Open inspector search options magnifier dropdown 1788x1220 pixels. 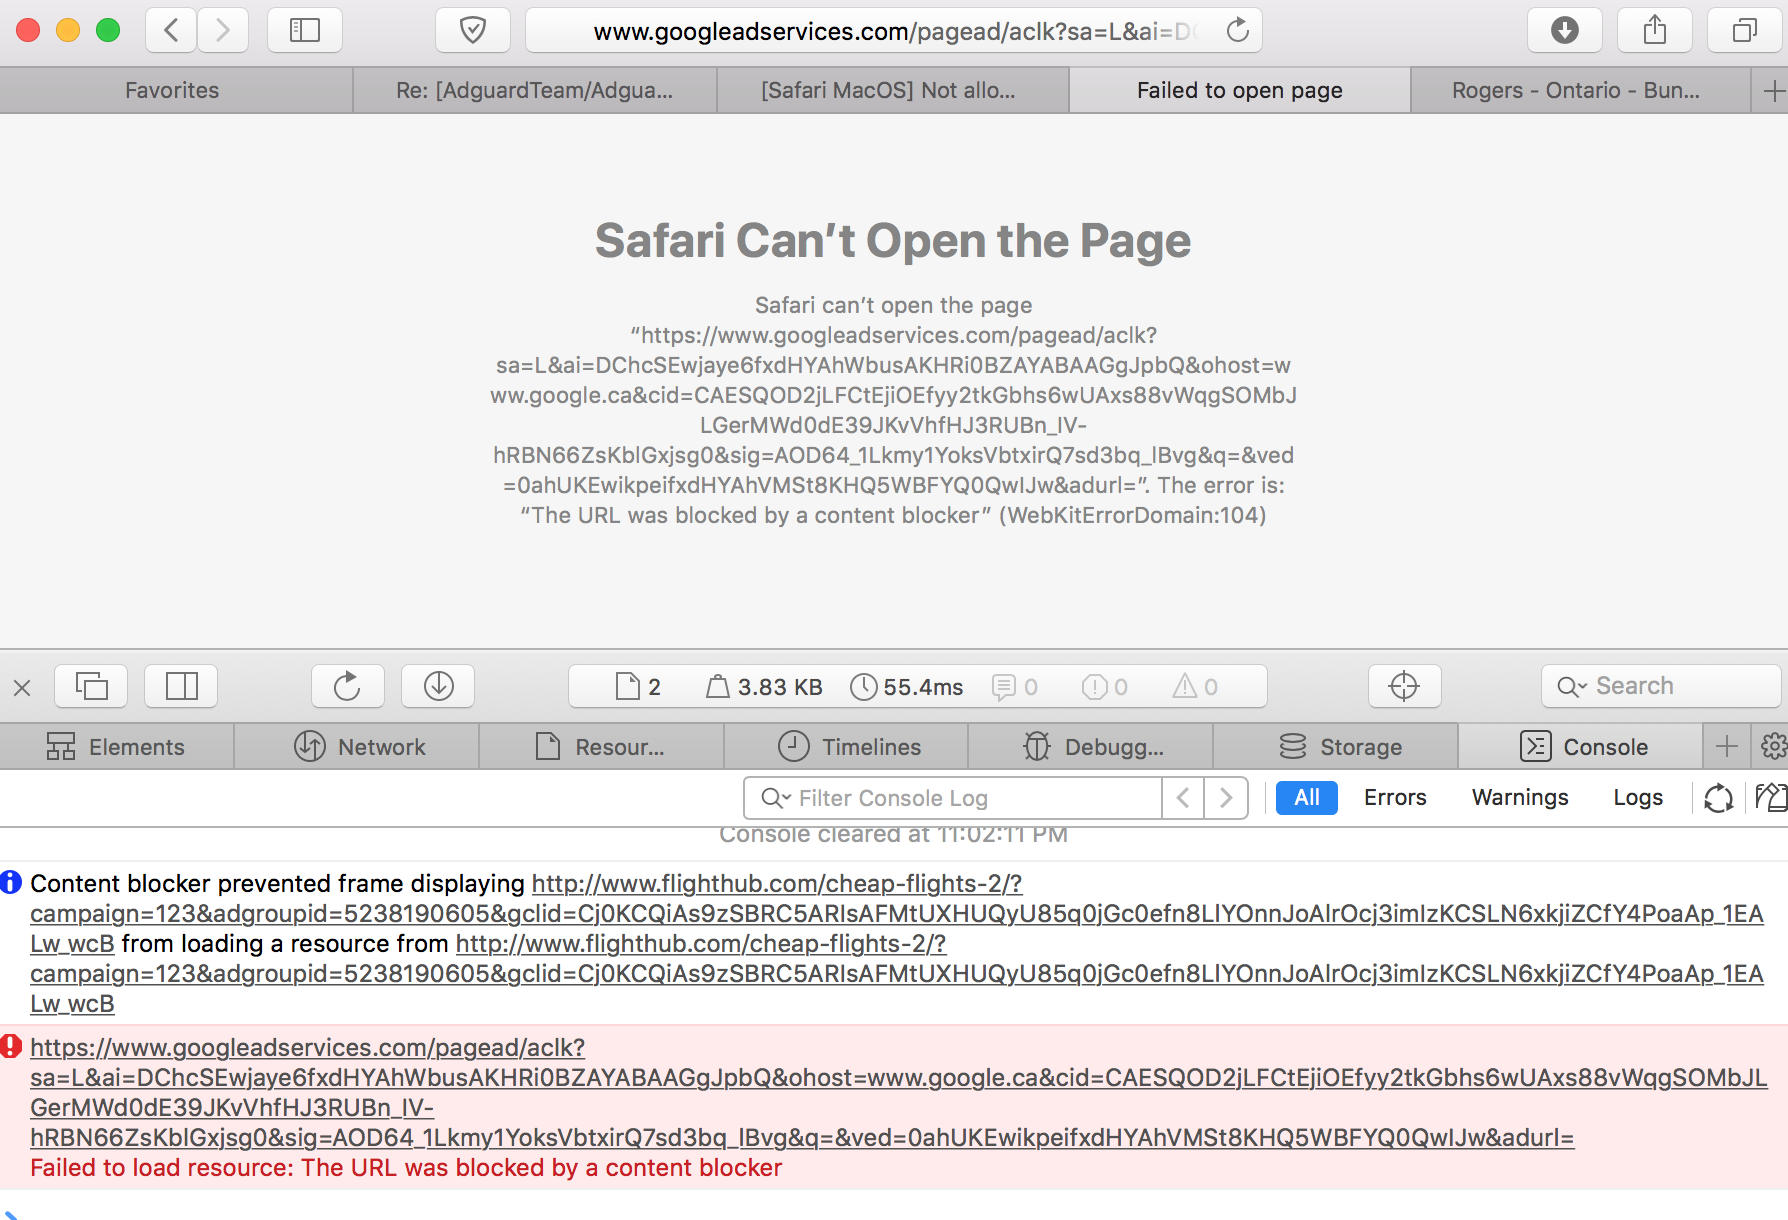tap(1572, 687)
